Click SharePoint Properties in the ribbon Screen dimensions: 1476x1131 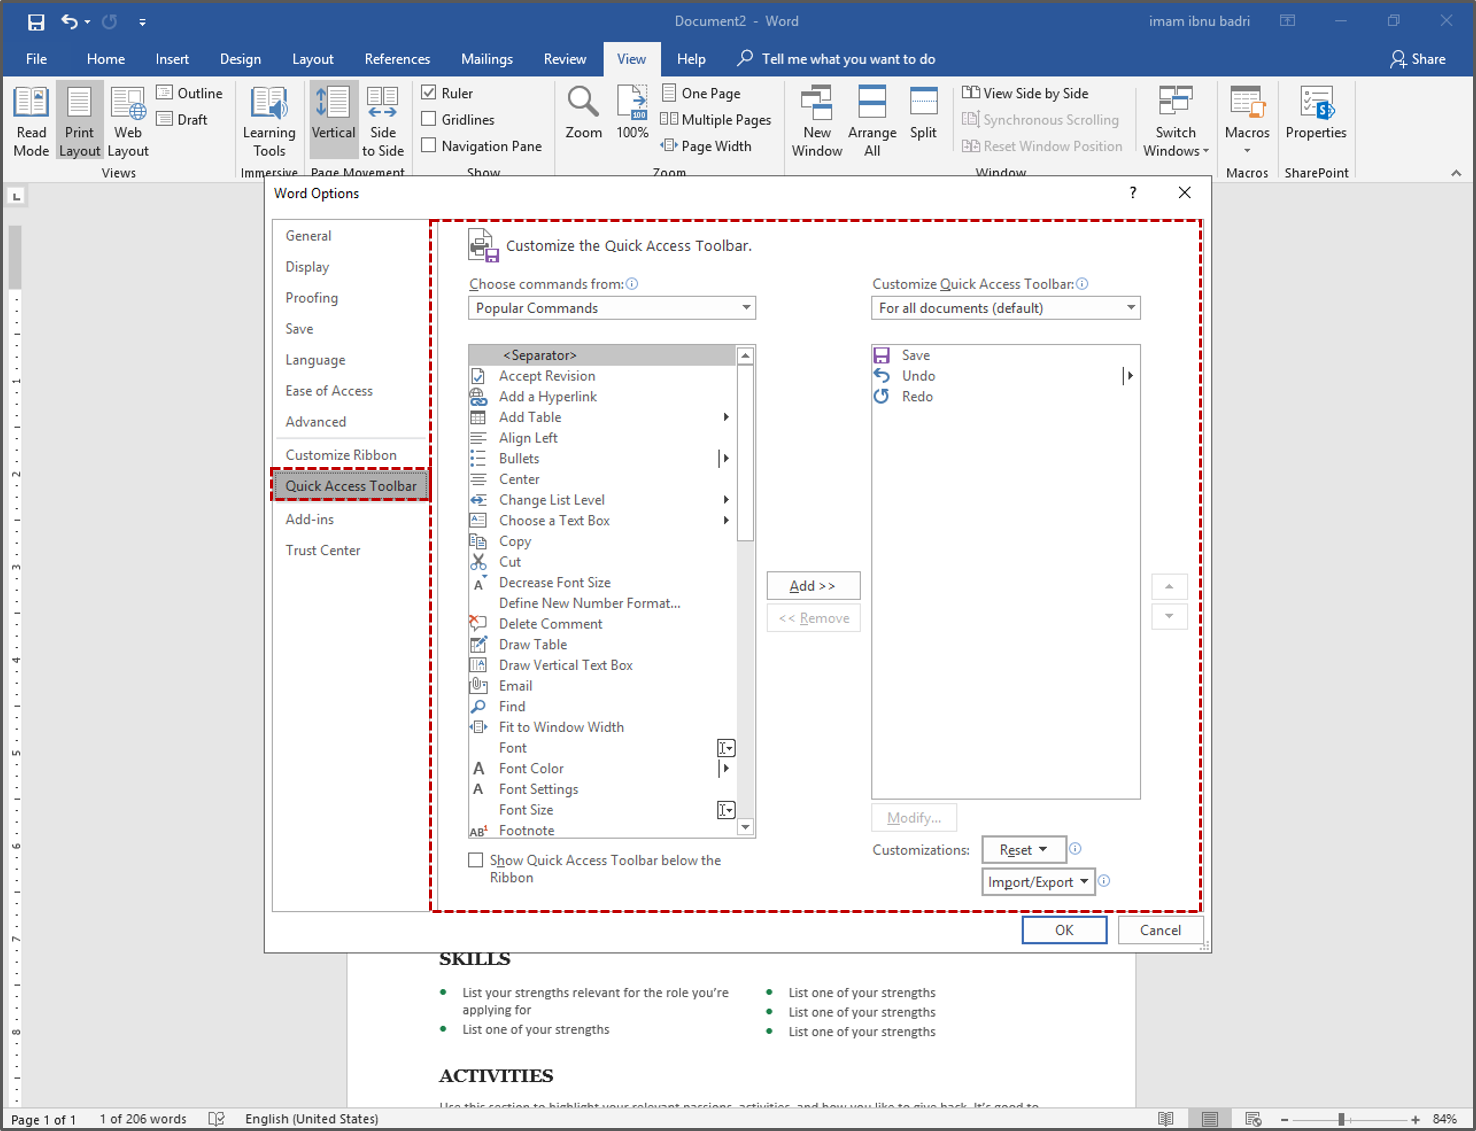click(1316, 113)
